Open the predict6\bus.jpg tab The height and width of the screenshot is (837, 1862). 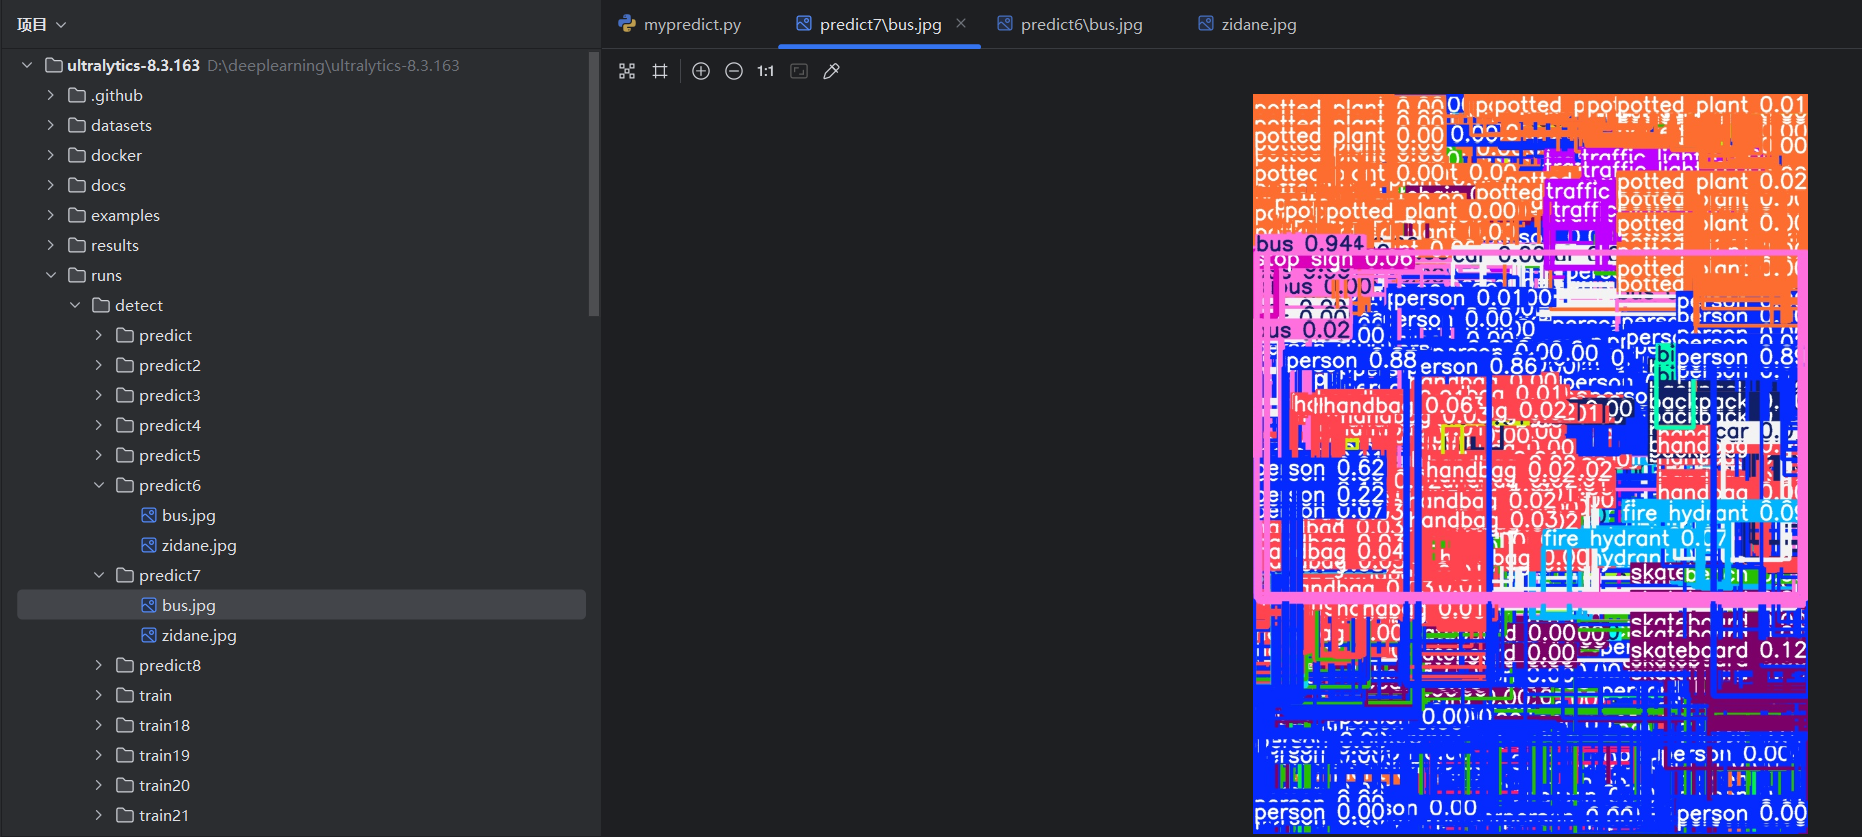pos(1070,24)
